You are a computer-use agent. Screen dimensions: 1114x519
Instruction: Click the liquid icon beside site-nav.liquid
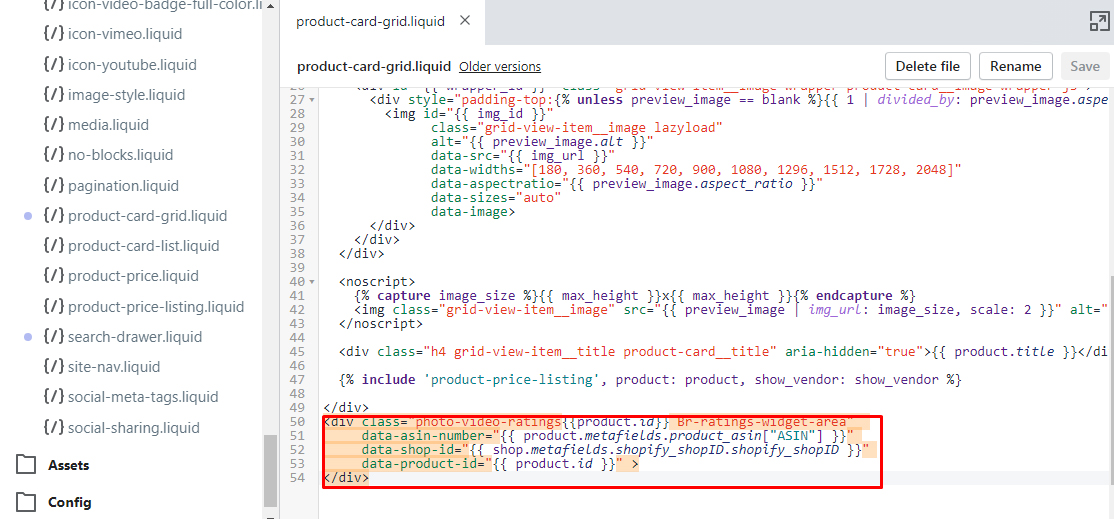[54, 367]
